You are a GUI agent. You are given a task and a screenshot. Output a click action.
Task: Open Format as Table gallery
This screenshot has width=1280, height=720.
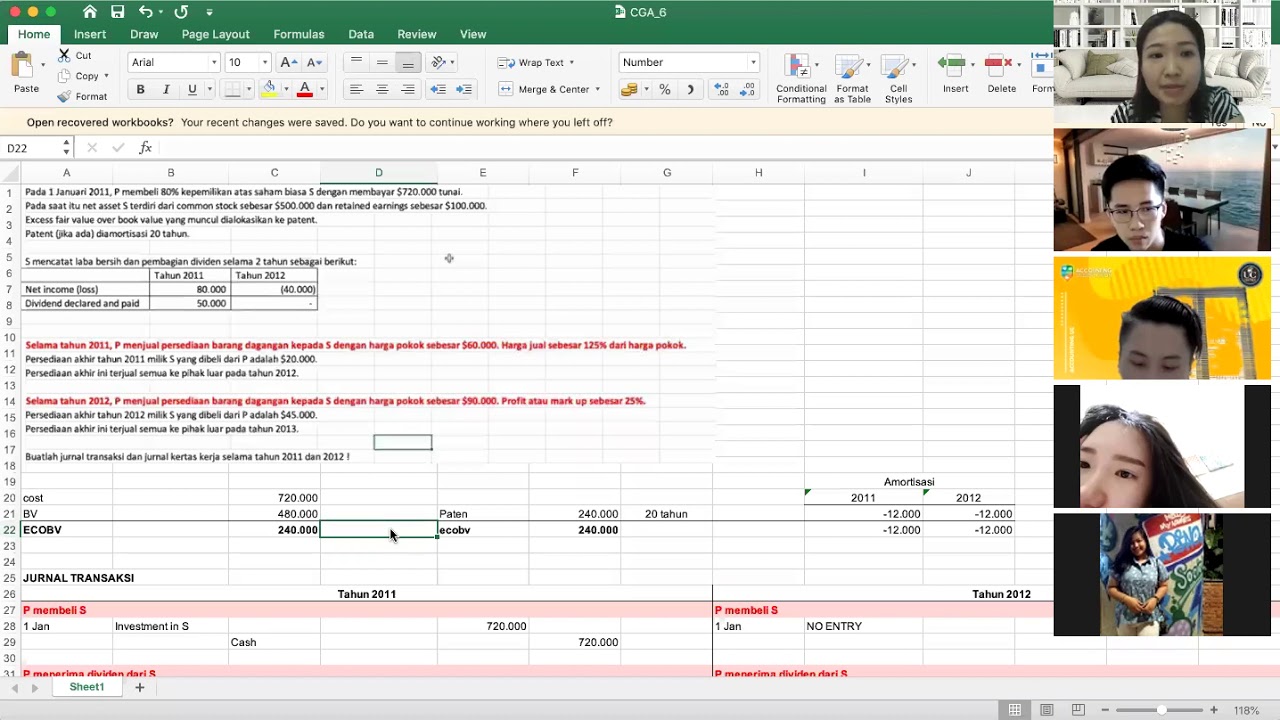(x=852, y=79)
